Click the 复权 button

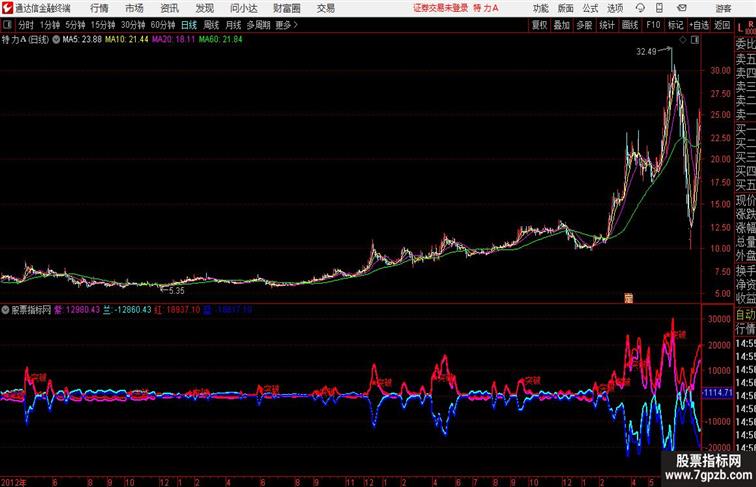coord(540,25)
